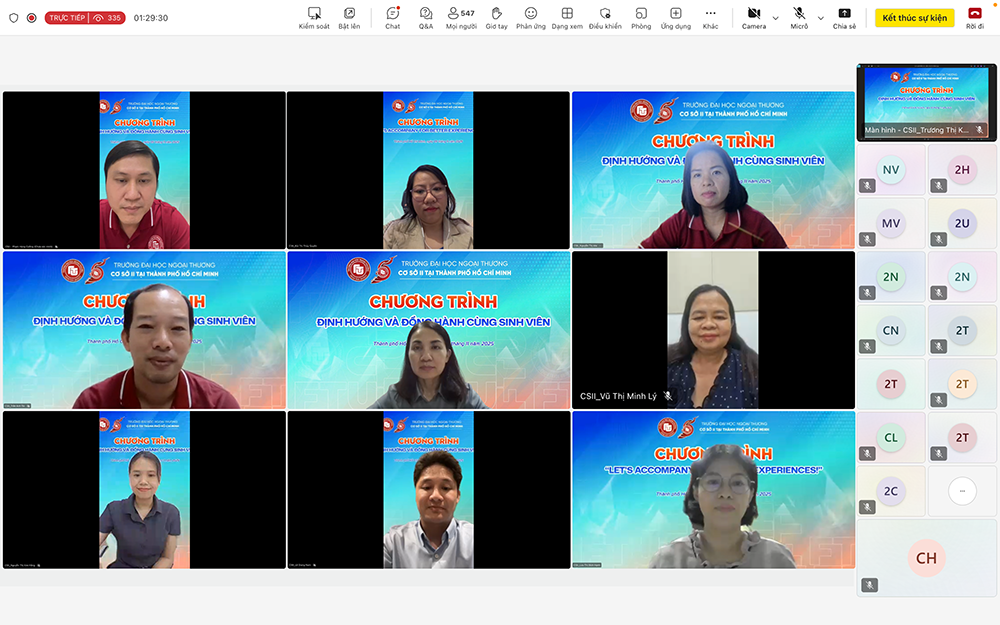Open the Mọi người participant list
This screenshot has height=625, width=1000.
pyautogui.click(x=460, y=17)
